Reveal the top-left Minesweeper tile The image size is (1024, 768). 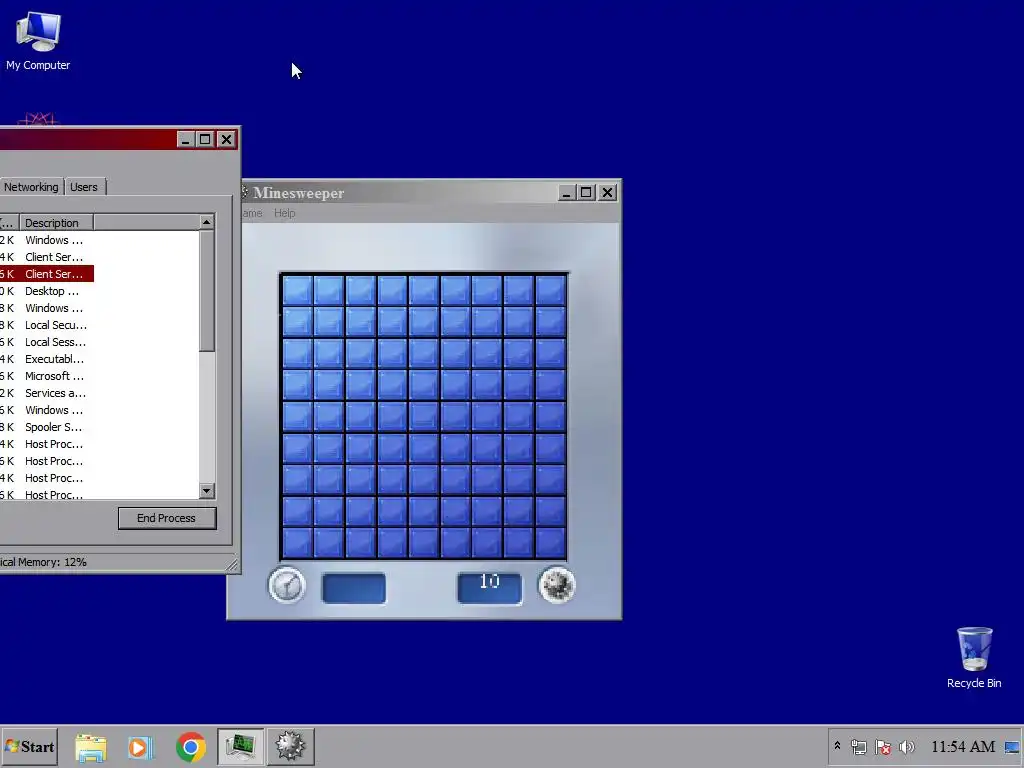(297, 290)
